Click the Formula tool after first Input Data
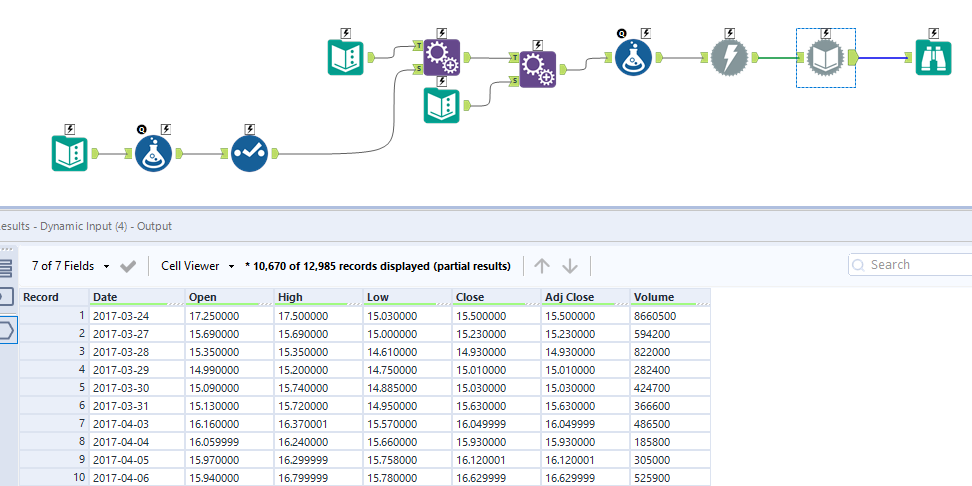 click(x=154, y=154)
